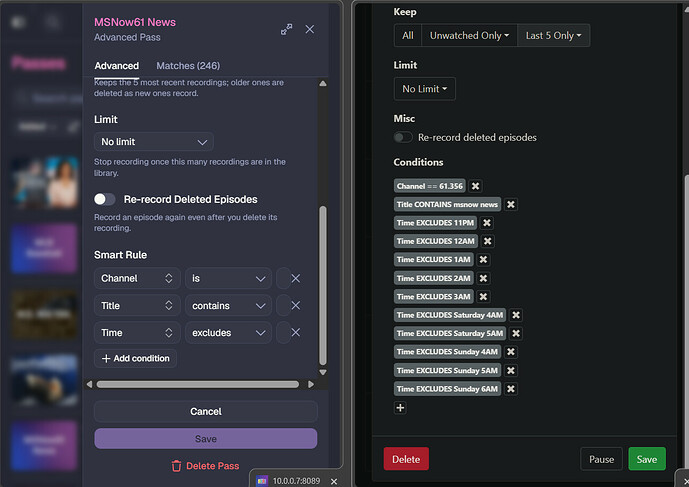This screenshot has height=487, width=689.
Task: Close the 10.0.0.7:8089 taskbar tab
Action: 334,481
